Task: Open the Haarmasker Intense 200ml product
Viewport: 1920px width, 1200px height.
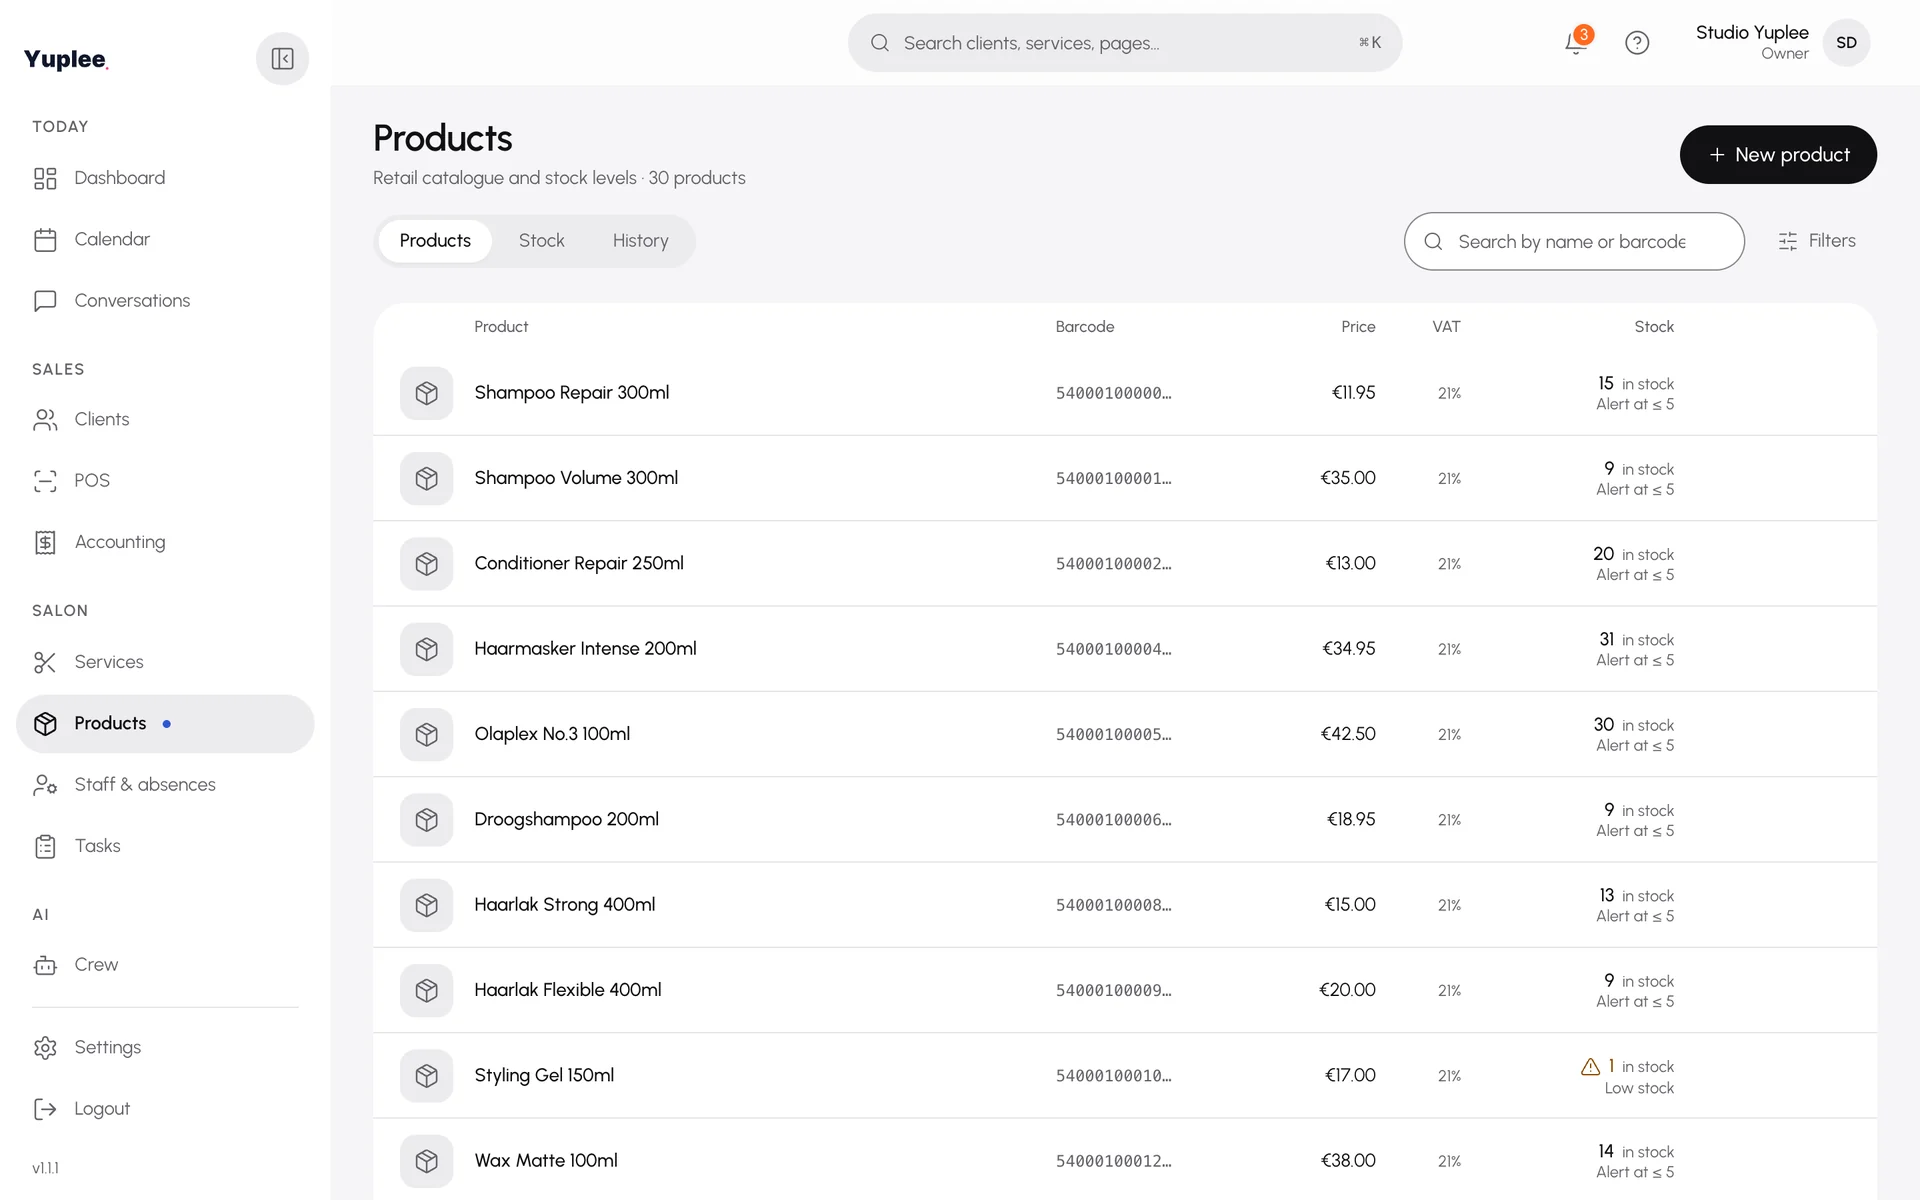Action: click(585, 649)
